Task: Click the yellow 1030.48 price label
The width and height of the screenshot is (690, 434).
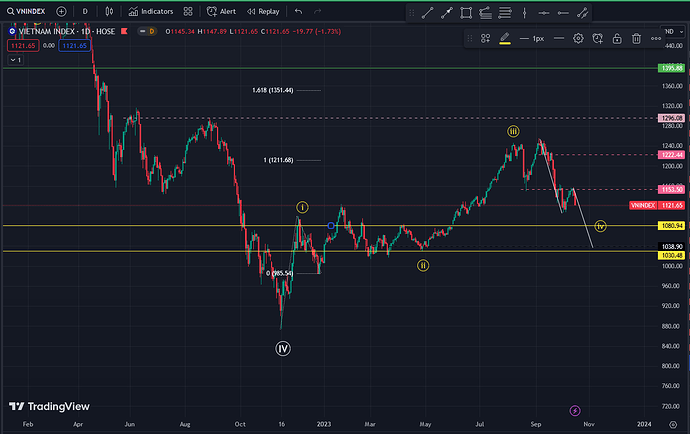Action: pyautogui.click(x=671, y=256)
